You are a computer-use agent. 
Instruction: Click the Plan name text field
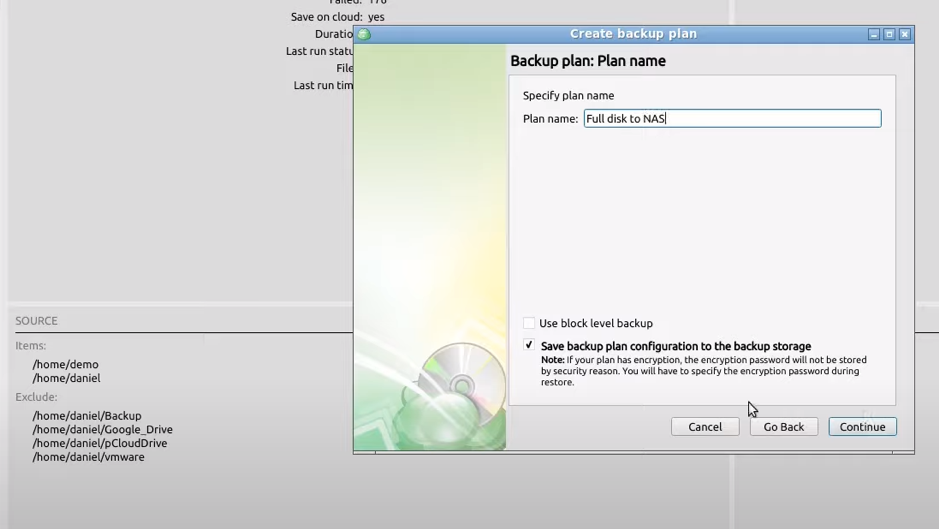click(732, 119)
